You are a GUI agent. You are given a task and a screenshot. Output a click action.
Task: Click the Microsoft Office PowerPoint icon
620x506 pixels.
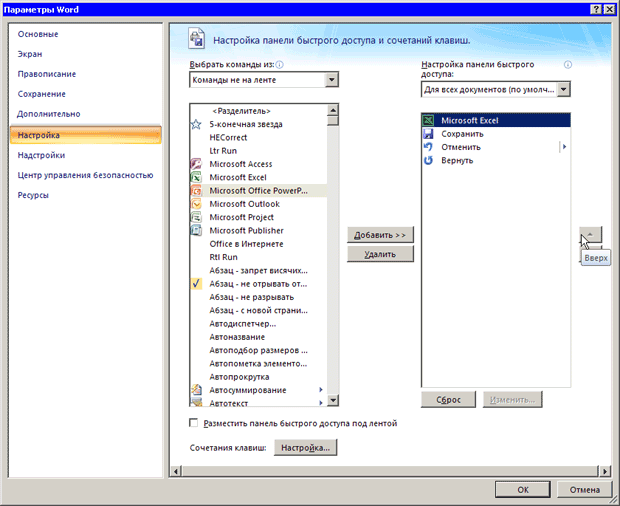tap(196, 191)
